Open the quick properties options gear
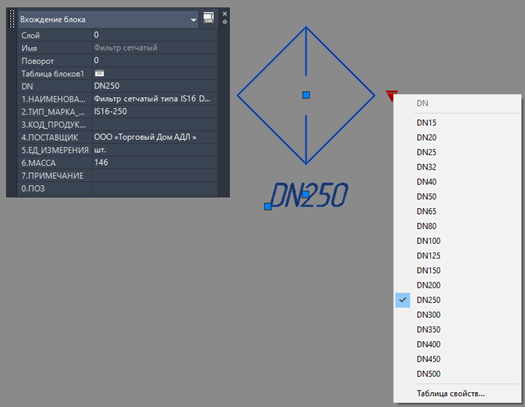This screenshot has width=525, height=407. (225, 22)
